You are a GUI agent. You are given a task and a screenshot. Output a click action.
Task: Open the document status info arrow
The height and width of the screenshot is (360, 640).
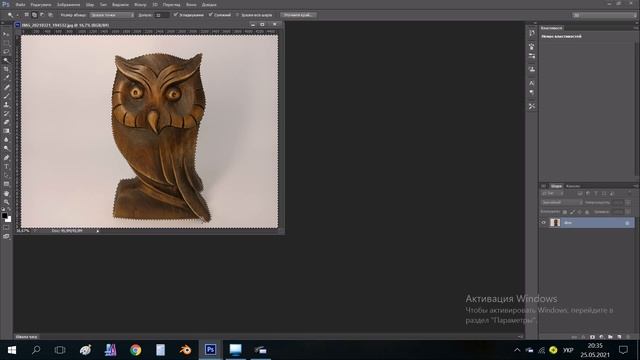[98, 231]
